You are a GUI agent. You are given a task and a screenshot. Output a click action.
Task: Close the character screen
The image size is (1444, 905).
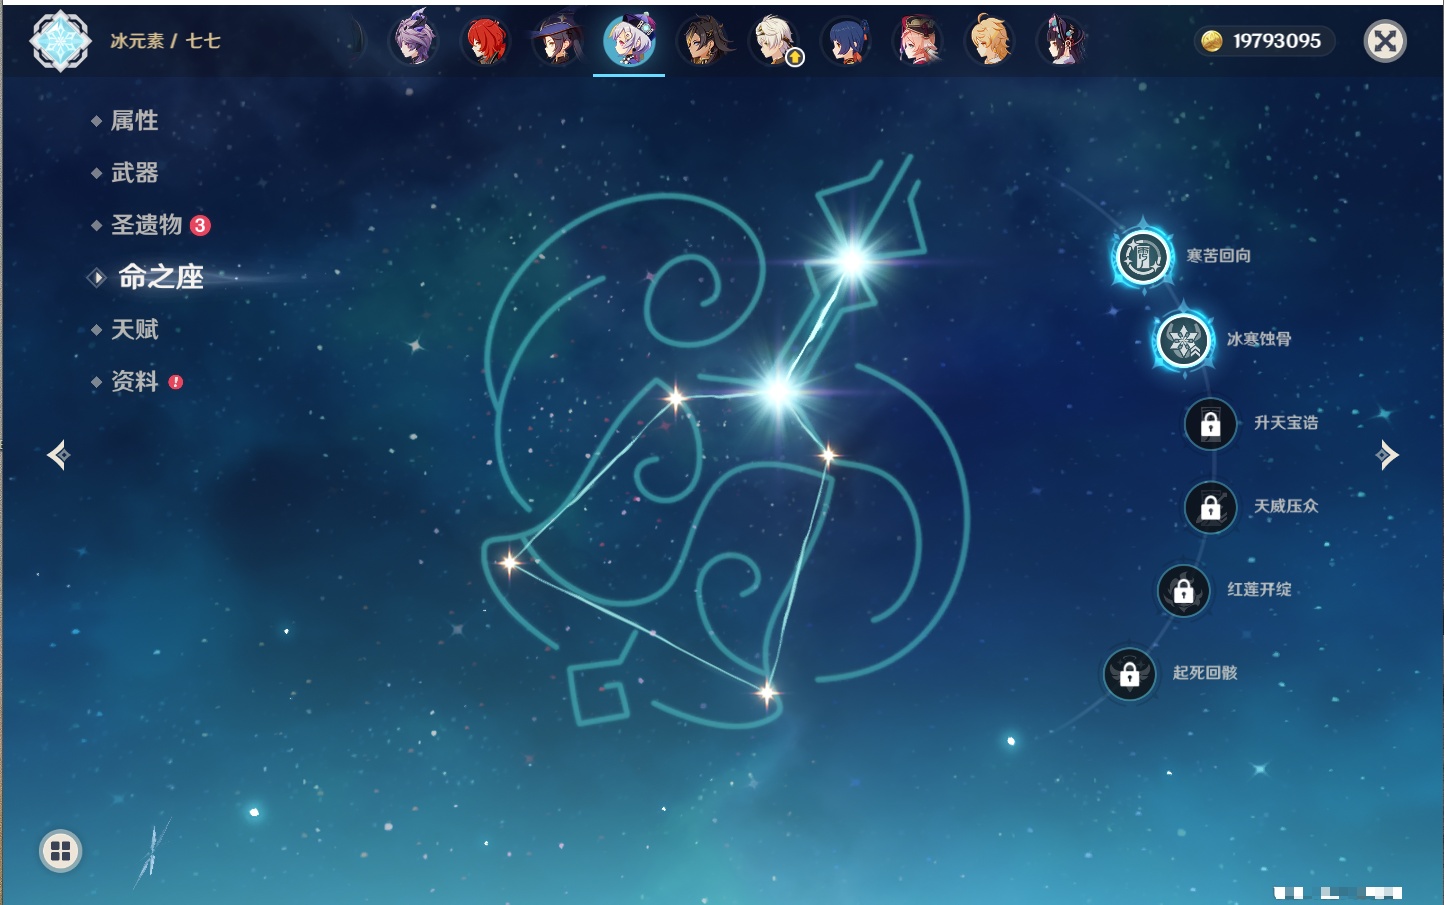tap(1385, 41)
